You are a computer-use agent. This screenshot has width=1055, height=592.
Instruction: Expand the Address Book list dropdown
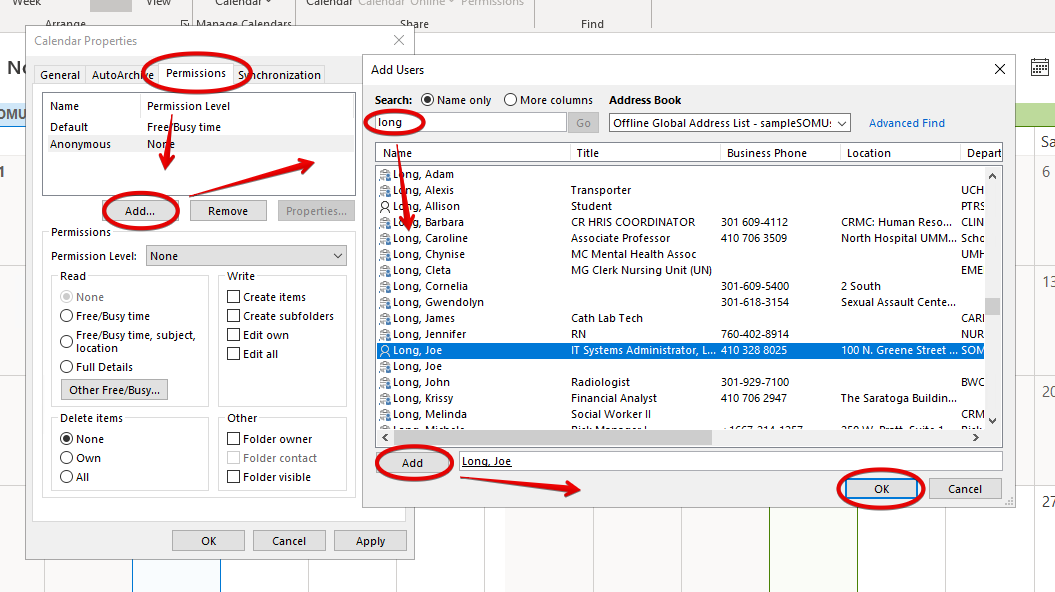(842, 123)
